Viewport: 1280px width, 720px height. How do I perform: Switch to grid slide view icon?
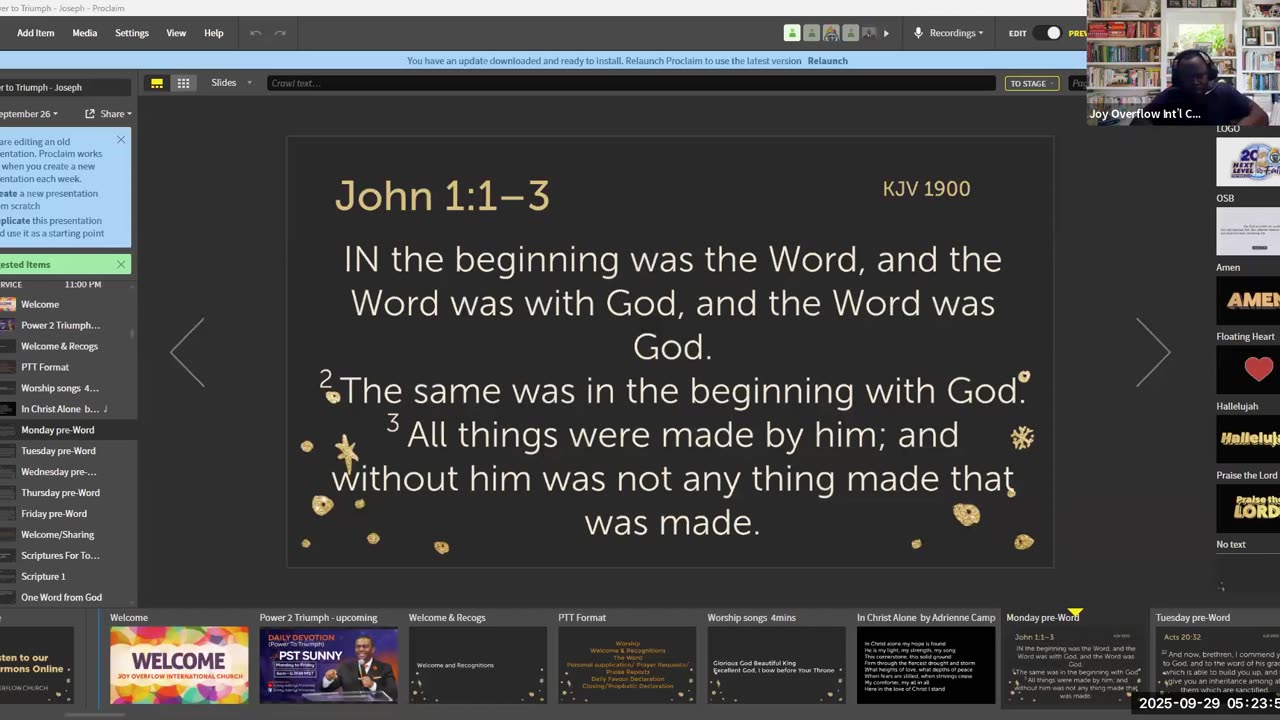183,83
